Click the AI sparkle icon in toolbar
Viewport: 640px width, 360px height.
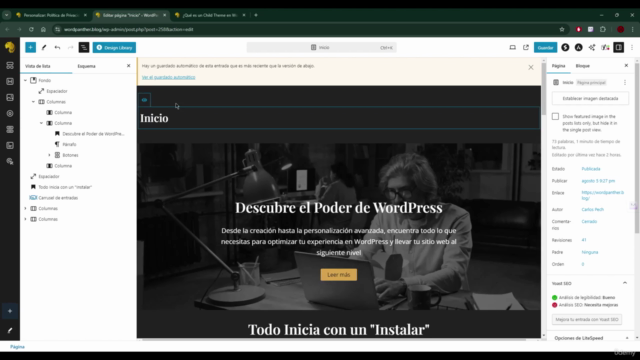click(592, 47)
